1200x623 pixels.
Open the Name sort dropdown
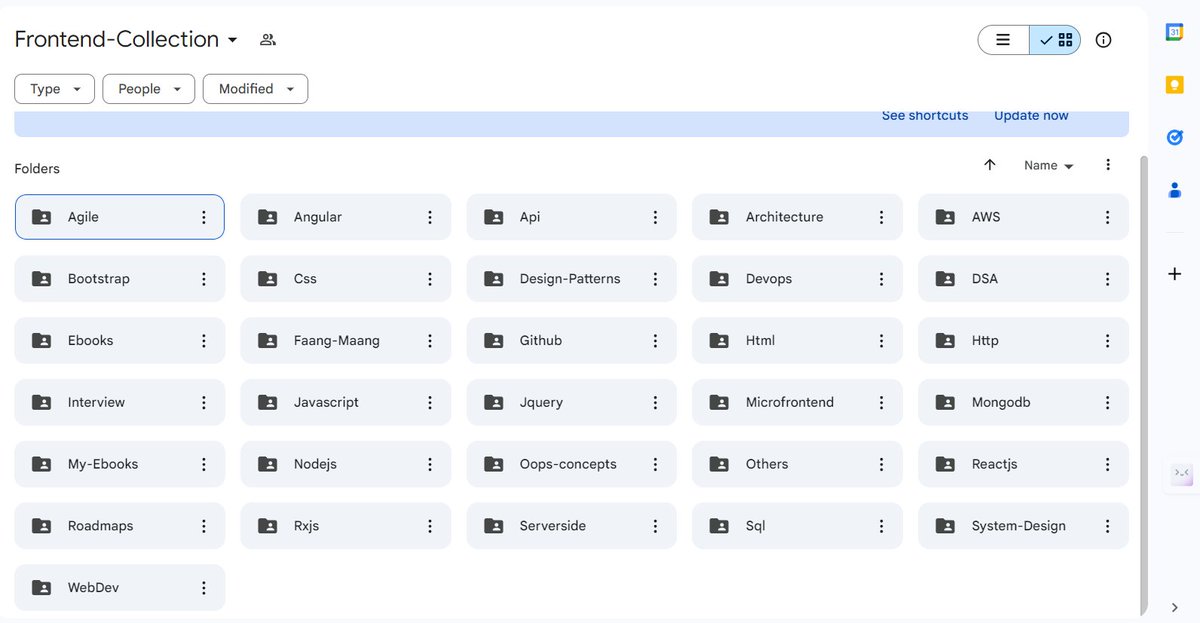click(x=1048, y=165)
